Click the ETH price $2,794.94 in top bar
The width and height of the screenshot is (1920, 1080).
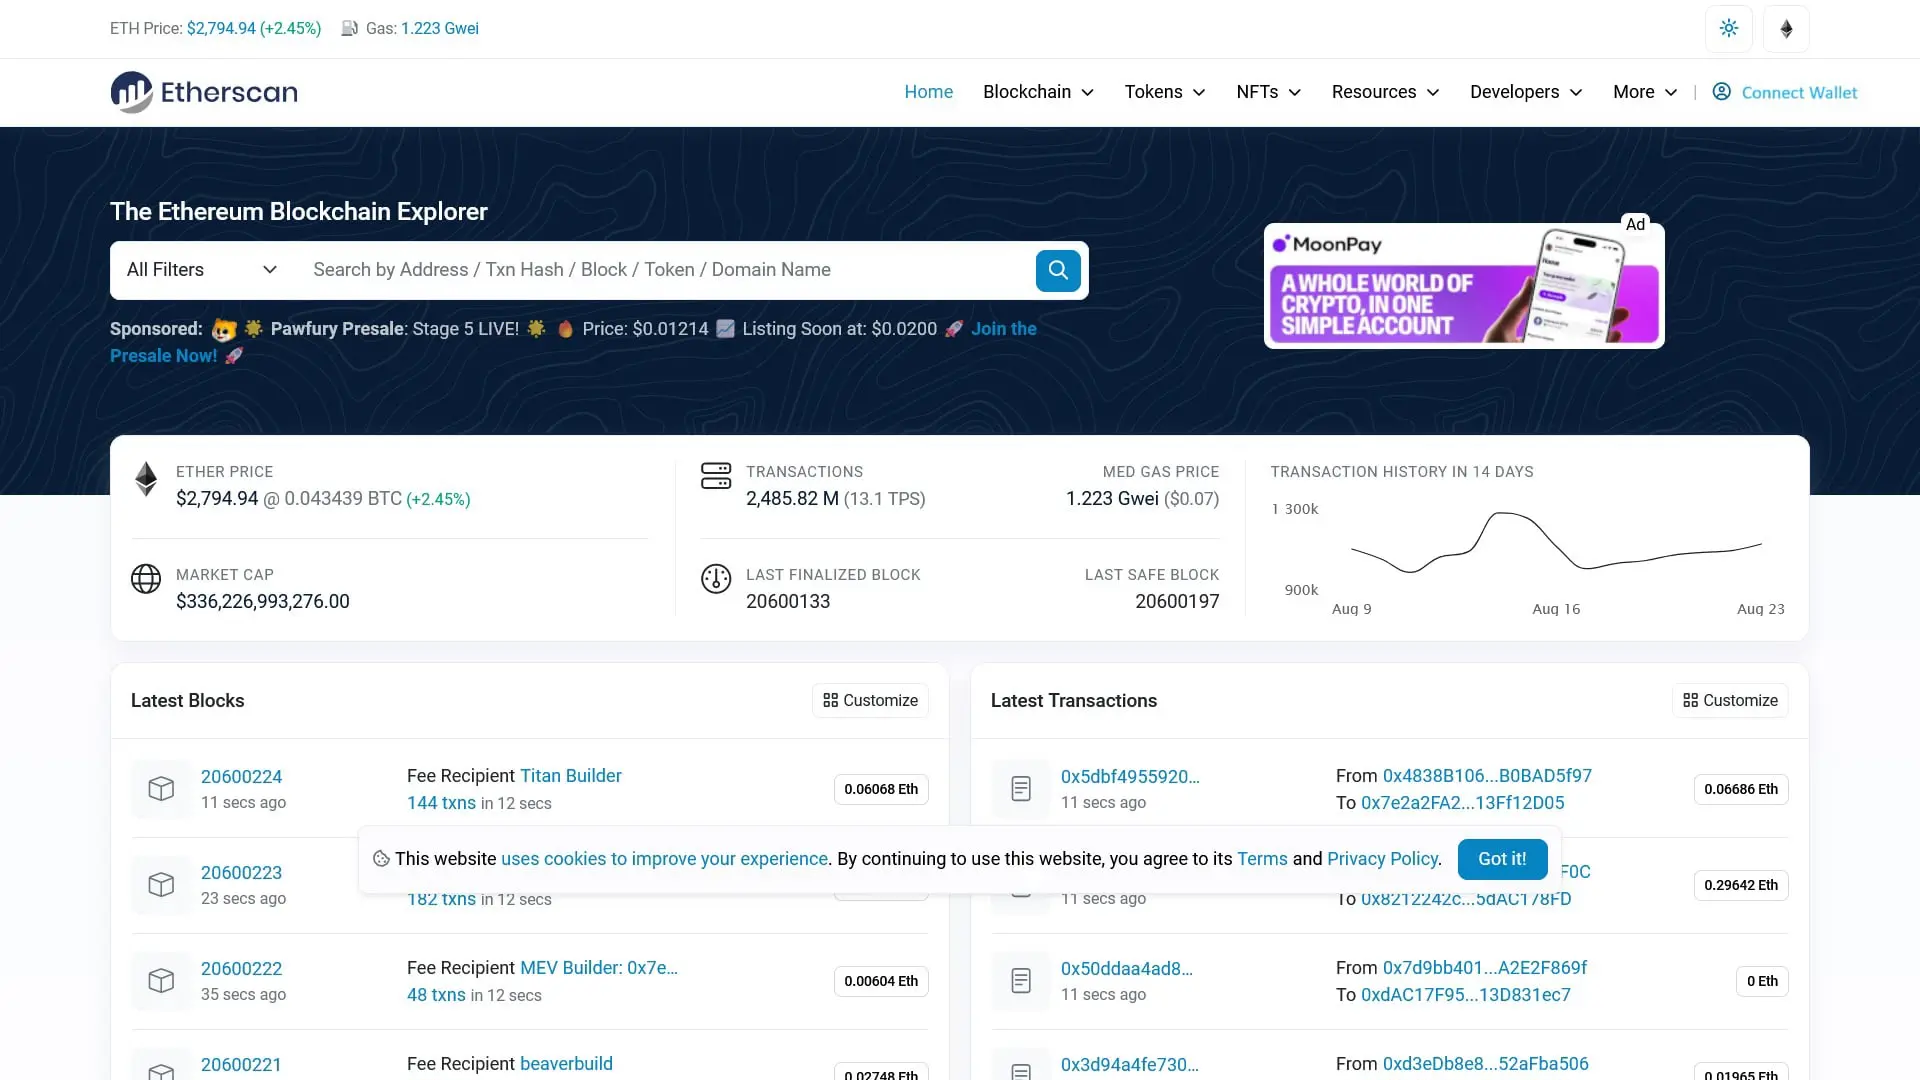coord(220,28)
